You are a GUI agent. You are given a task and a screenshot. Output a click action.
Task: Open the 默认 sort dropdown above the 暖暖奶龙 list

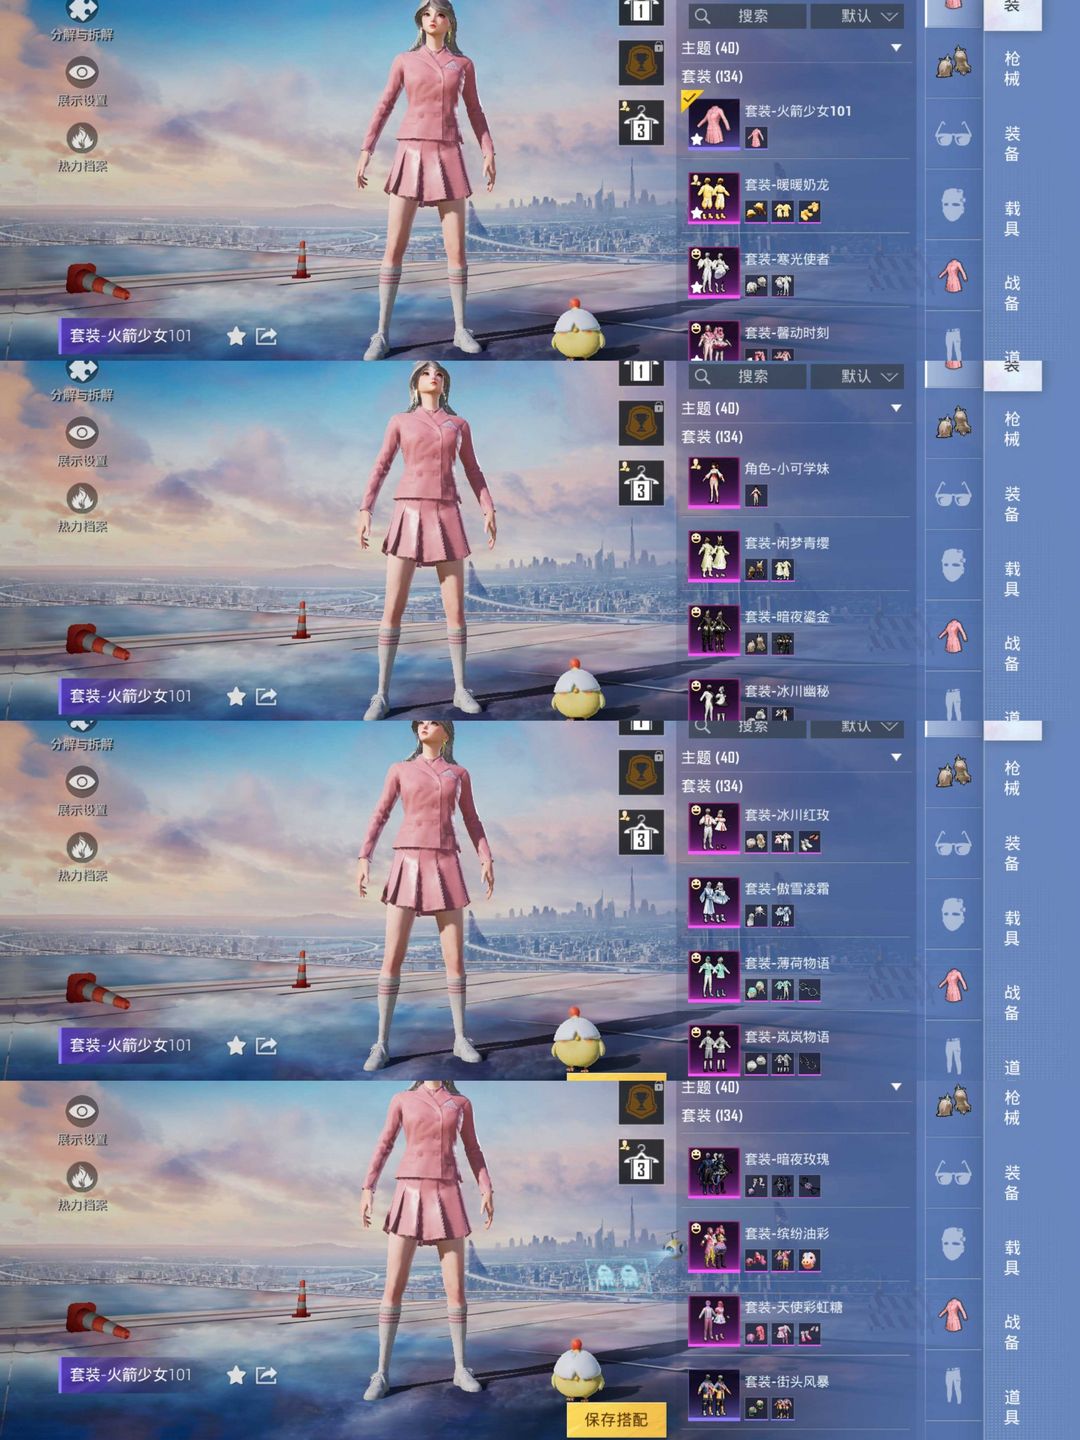[858, 16]
